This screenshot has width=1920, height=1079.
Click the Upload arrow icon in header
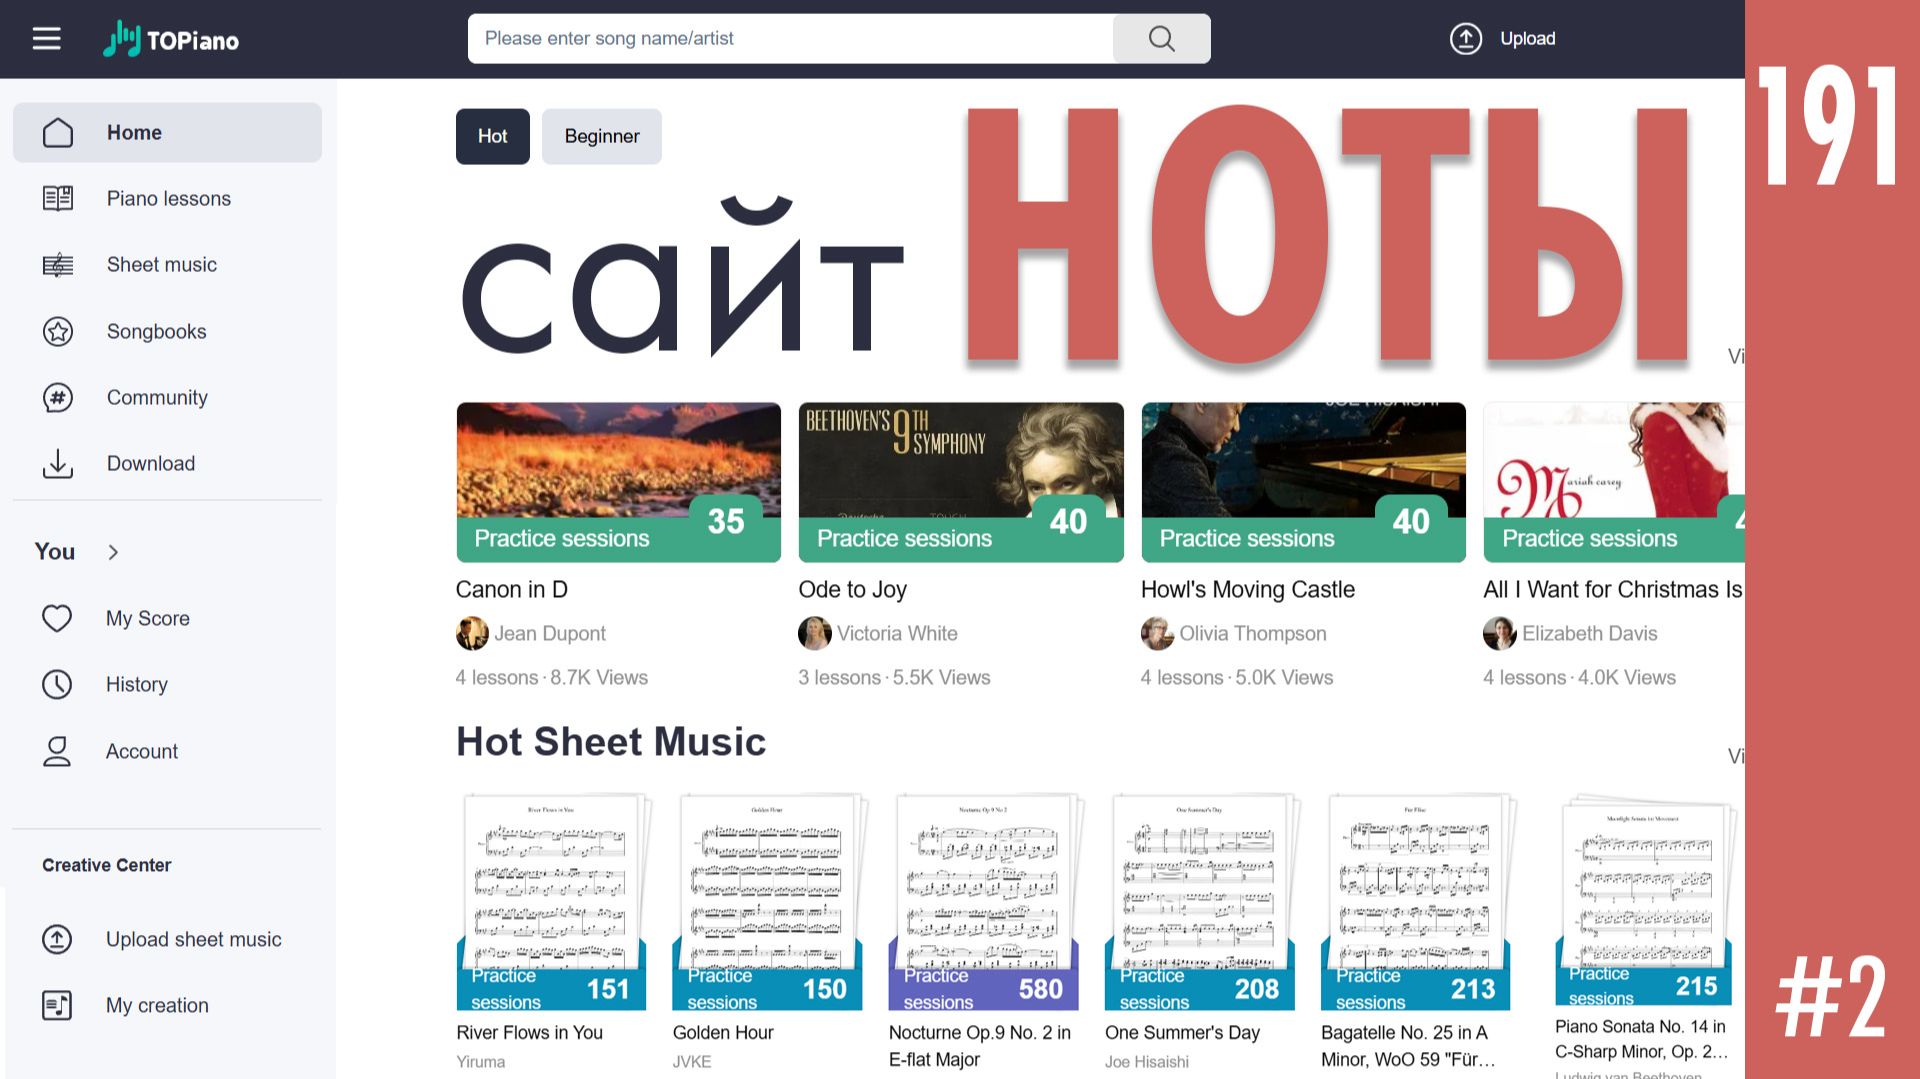pyautogui.click(x=1466, y=39)
